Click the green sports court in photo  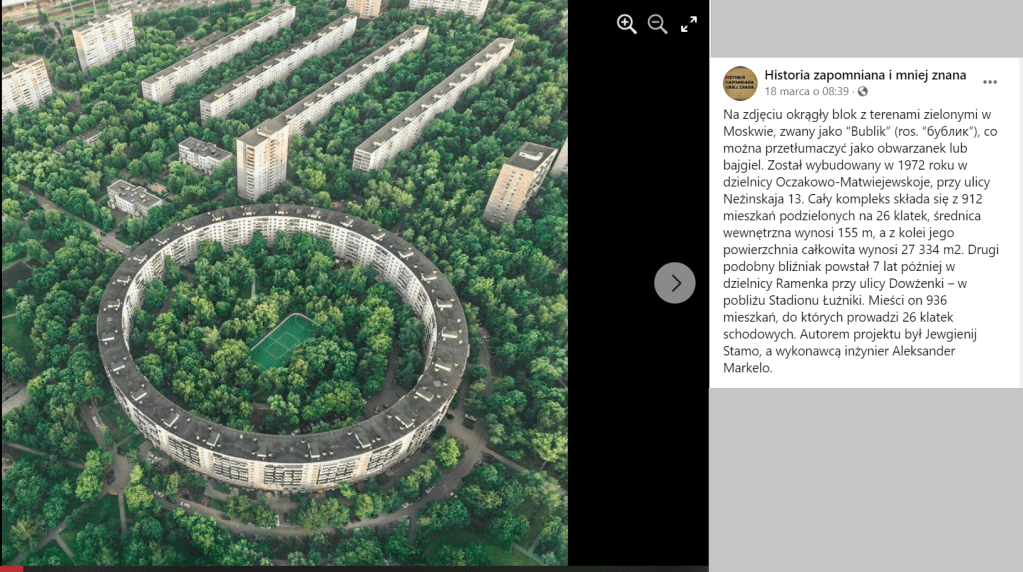(x=282, y=342)
